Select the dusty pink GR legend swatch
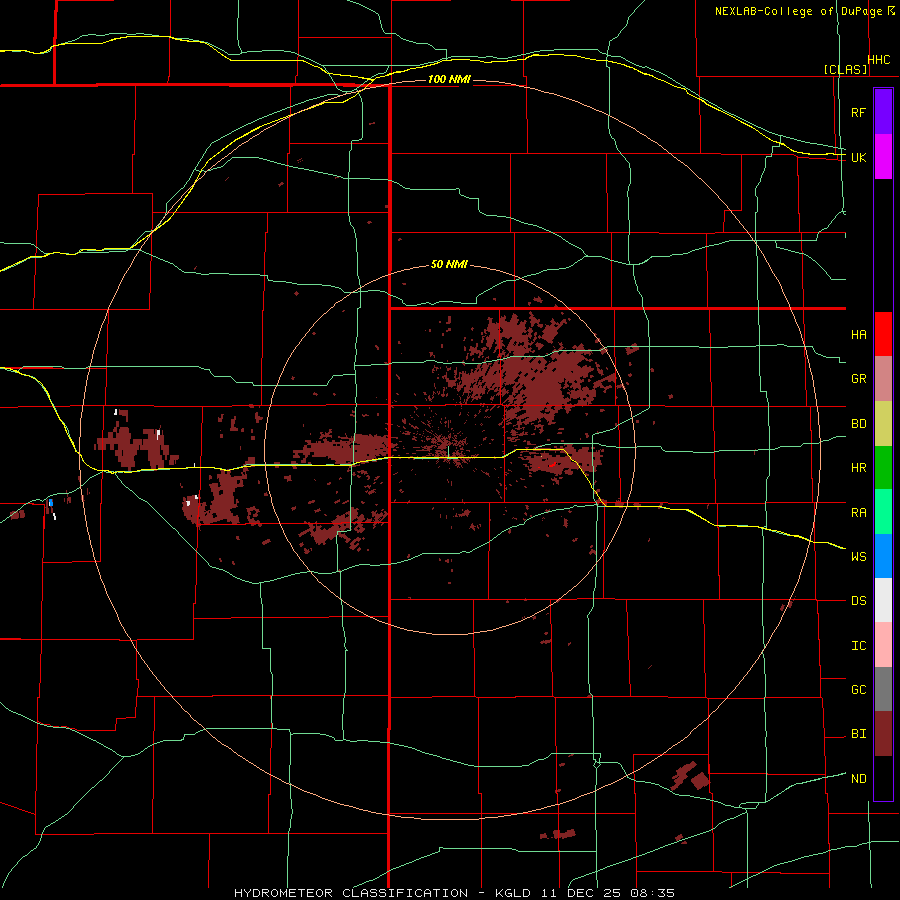900x900 pixels. tap(883, 379)
